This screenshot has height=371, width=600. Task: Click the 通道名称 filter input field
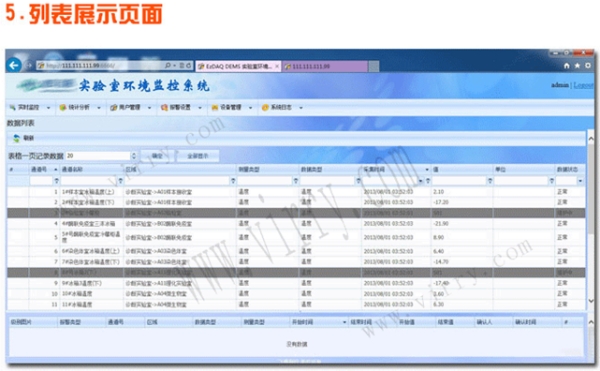89,181
